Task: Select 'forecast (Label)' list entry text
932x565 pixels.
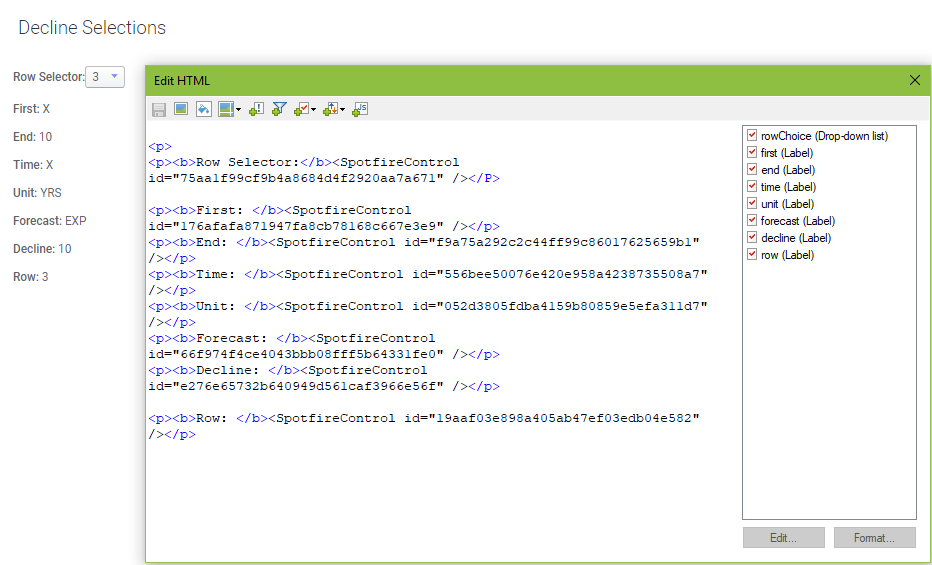Action: [x=798, y=221]
